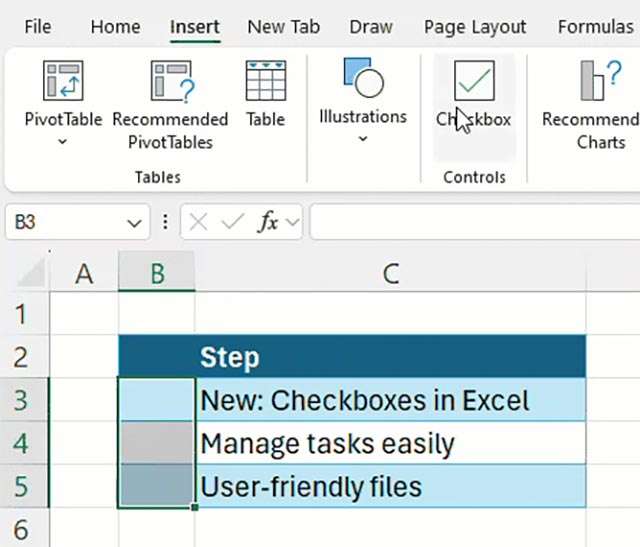
Task: Select column A header
Action: [x=84, y=273]
